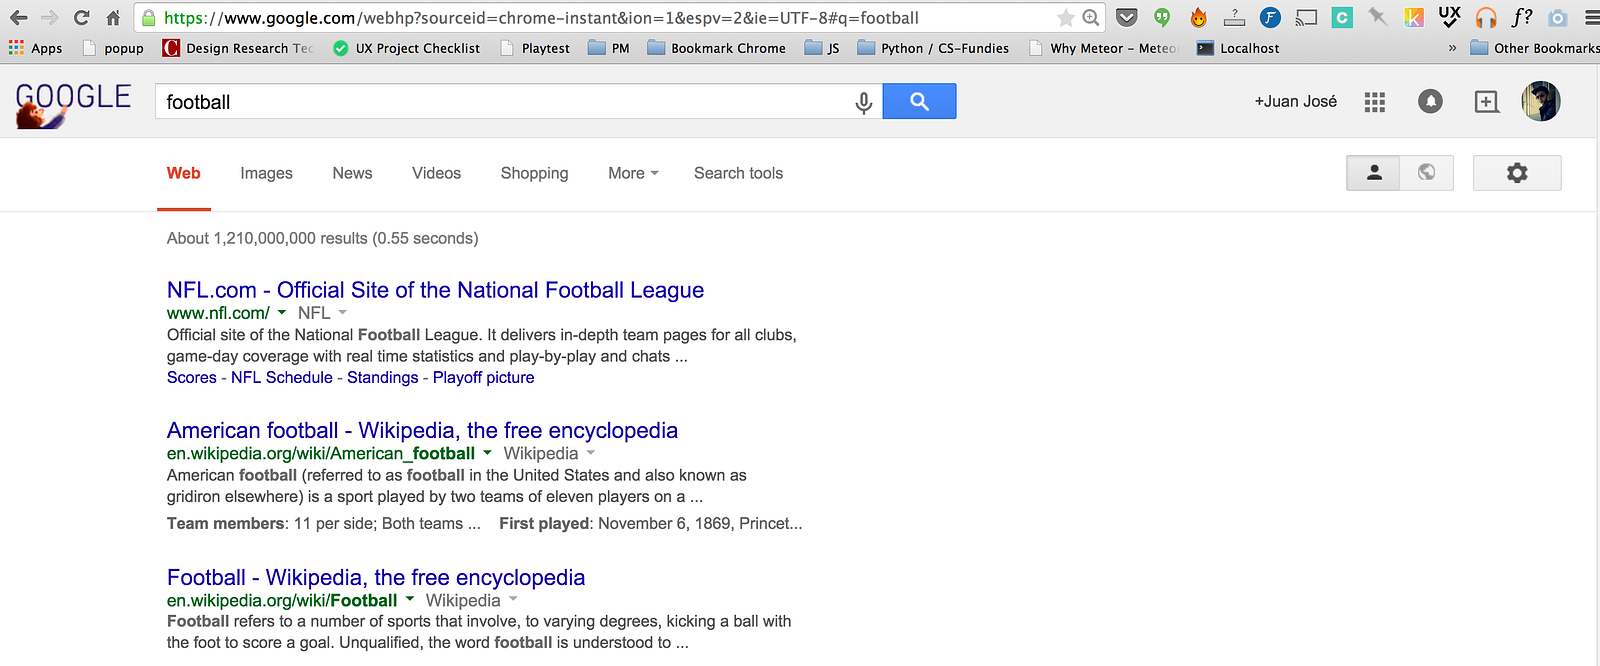Open the Other Bookmarks folder

pos(1534,48)
